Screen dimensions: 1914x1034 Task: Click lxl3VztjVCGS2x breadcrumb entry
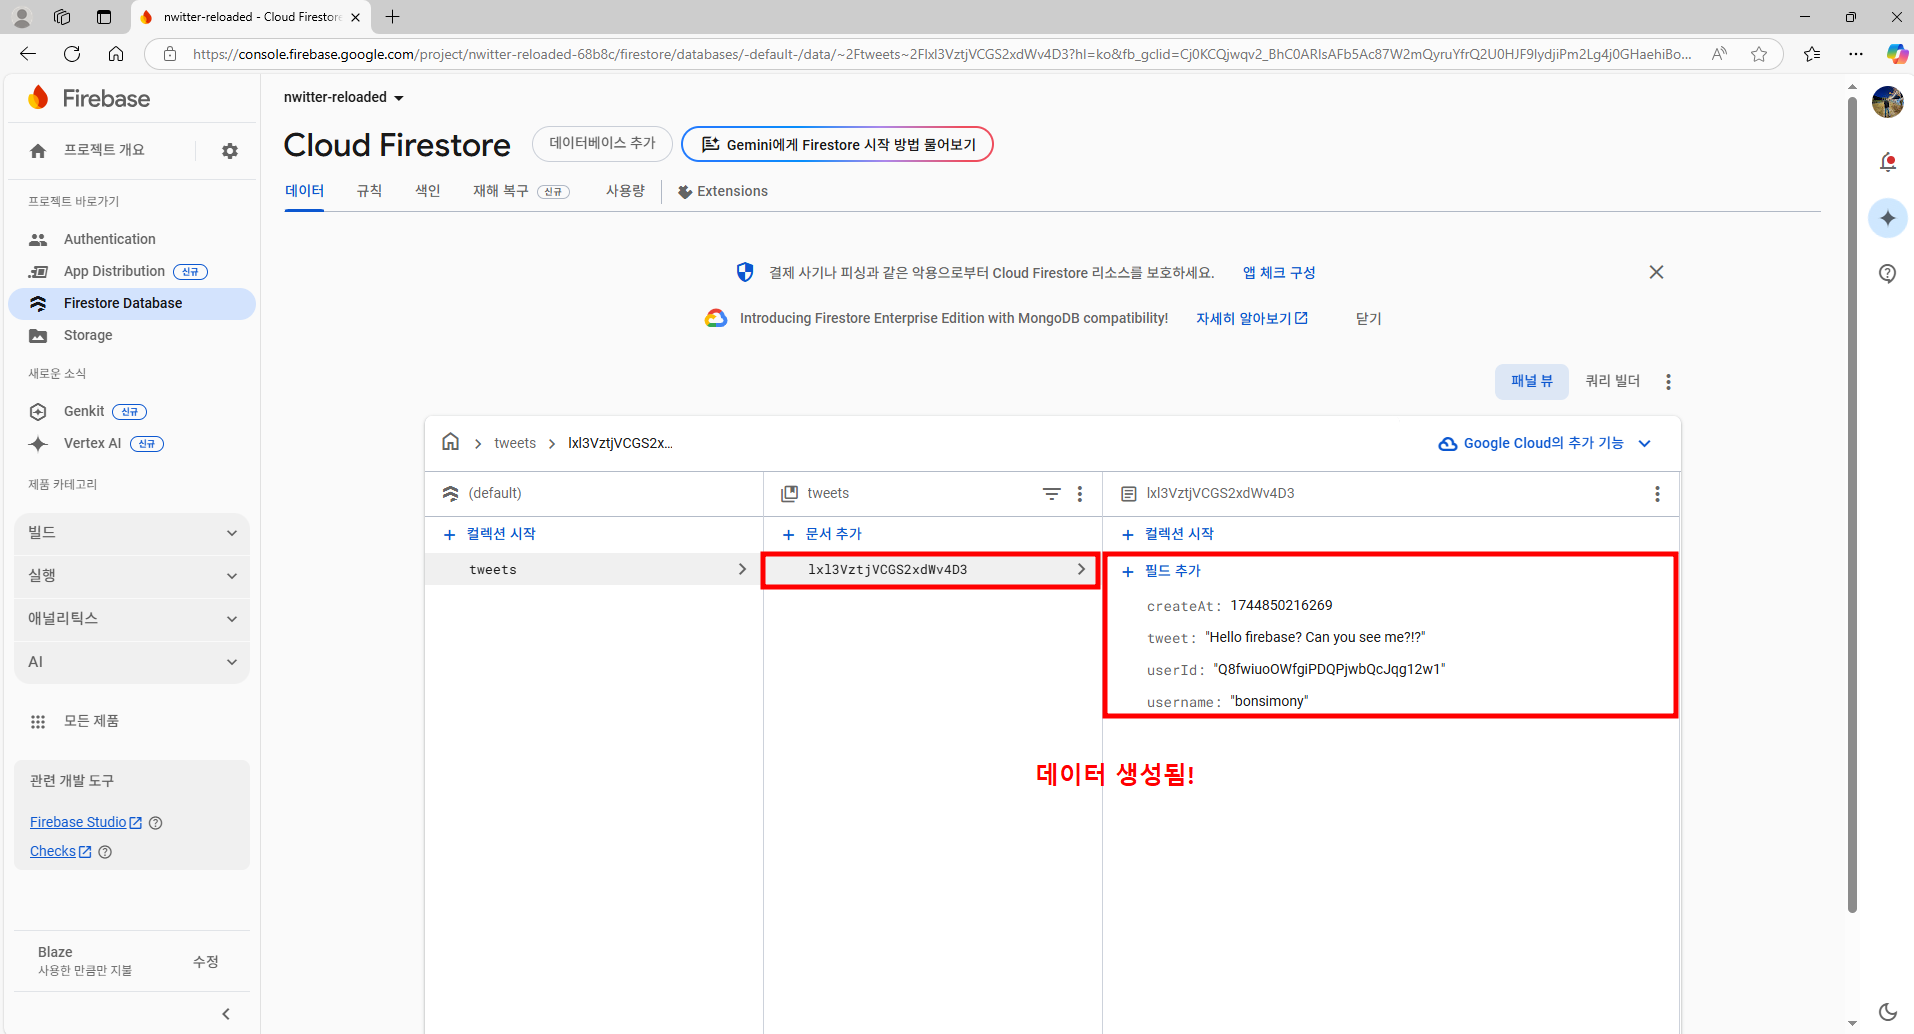[x=620, y=443]
